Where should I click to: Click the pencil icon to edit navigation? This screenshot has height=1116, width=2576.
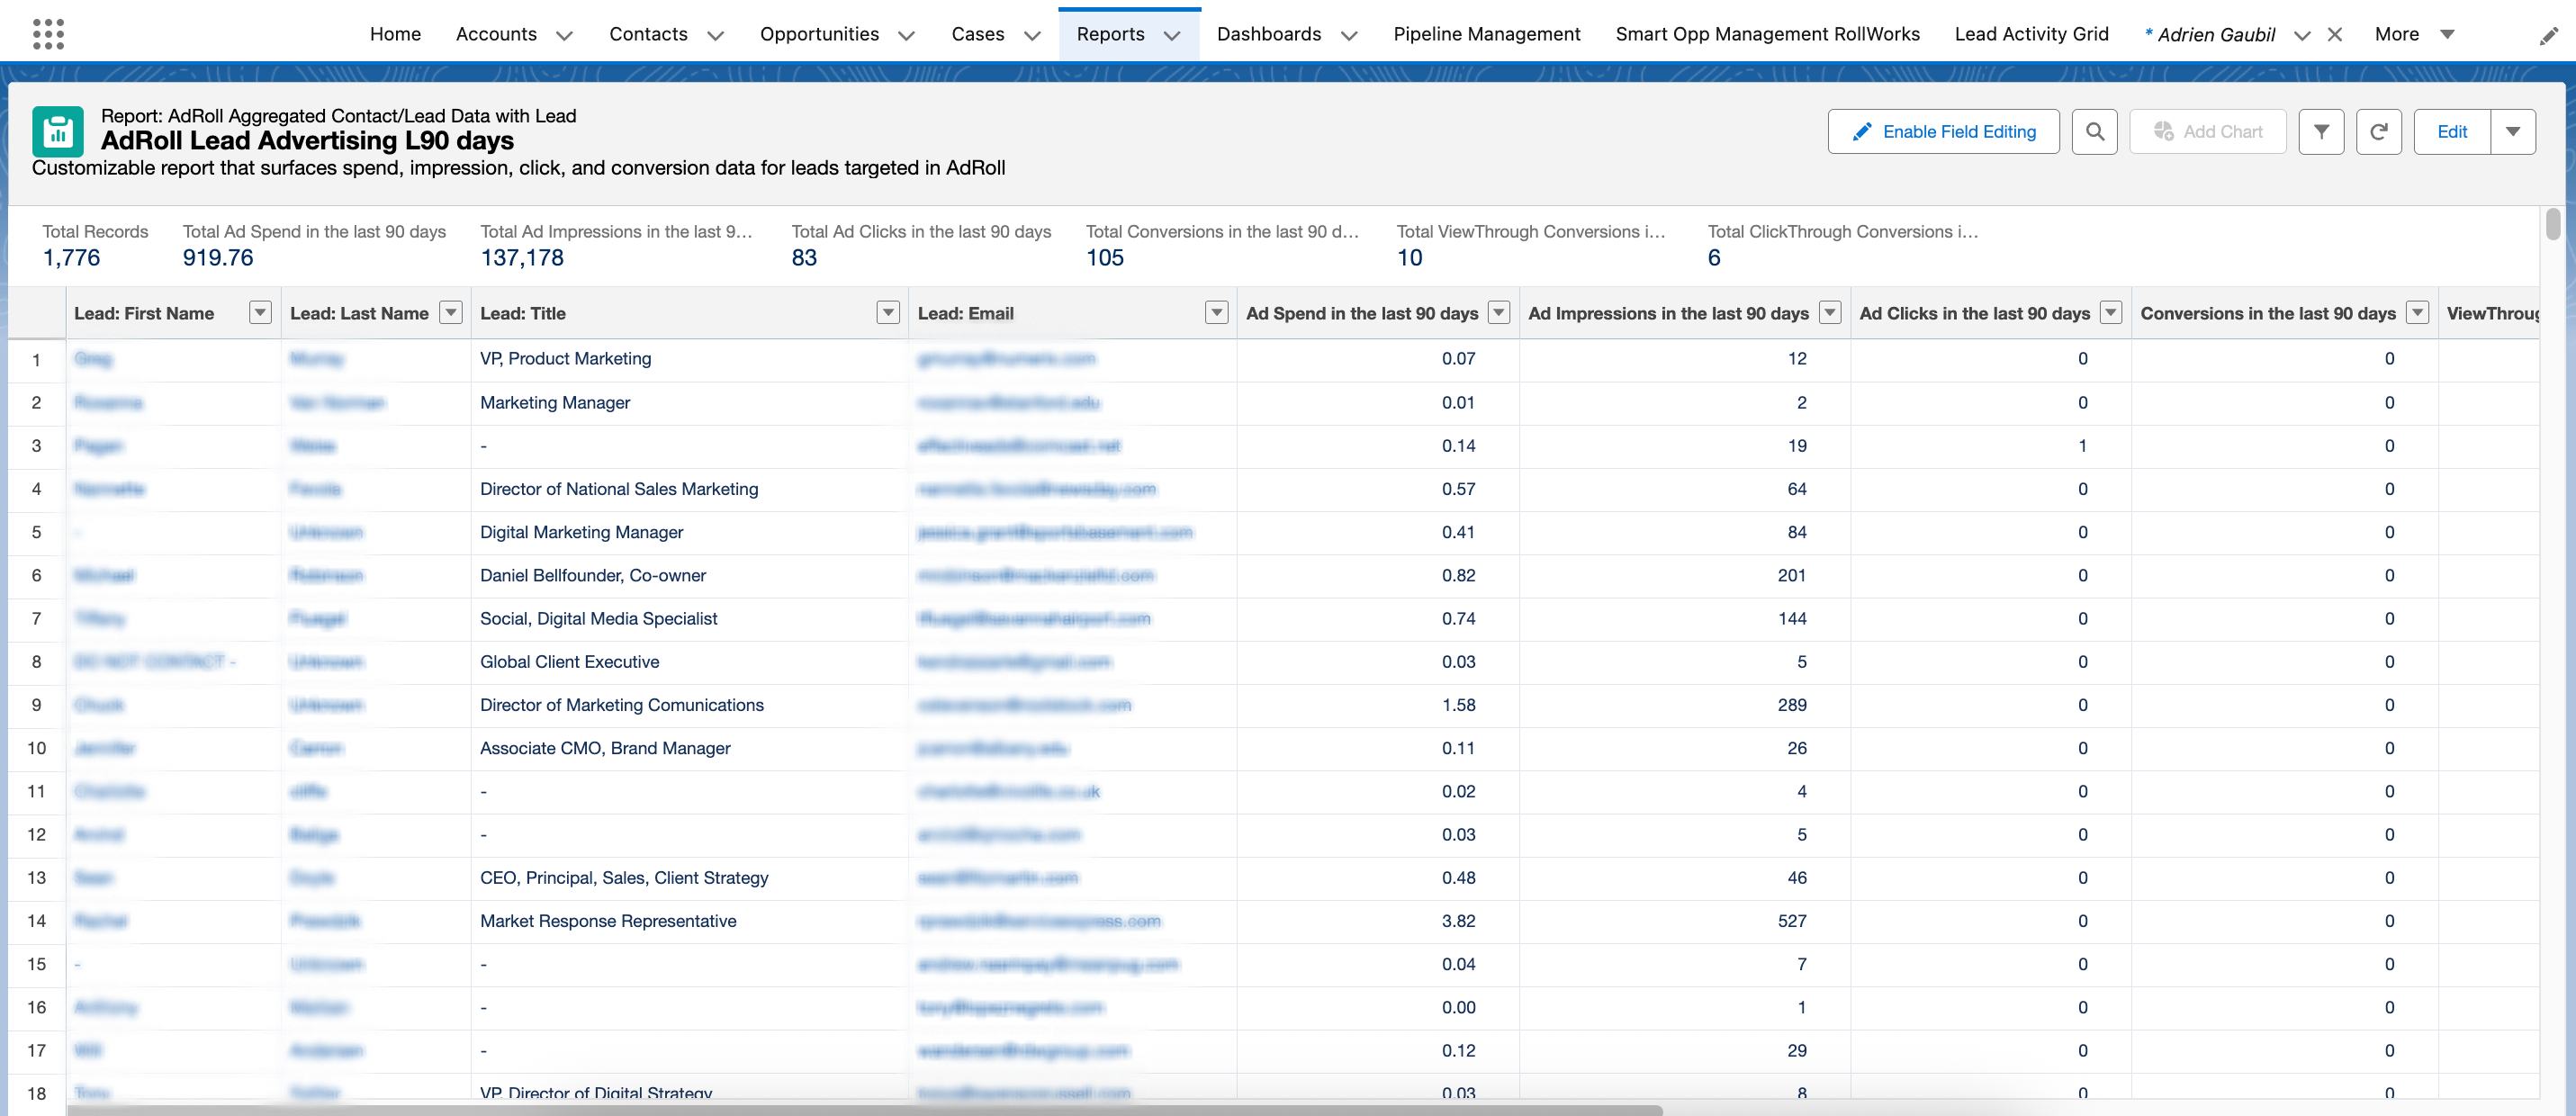coord(2548,36)
